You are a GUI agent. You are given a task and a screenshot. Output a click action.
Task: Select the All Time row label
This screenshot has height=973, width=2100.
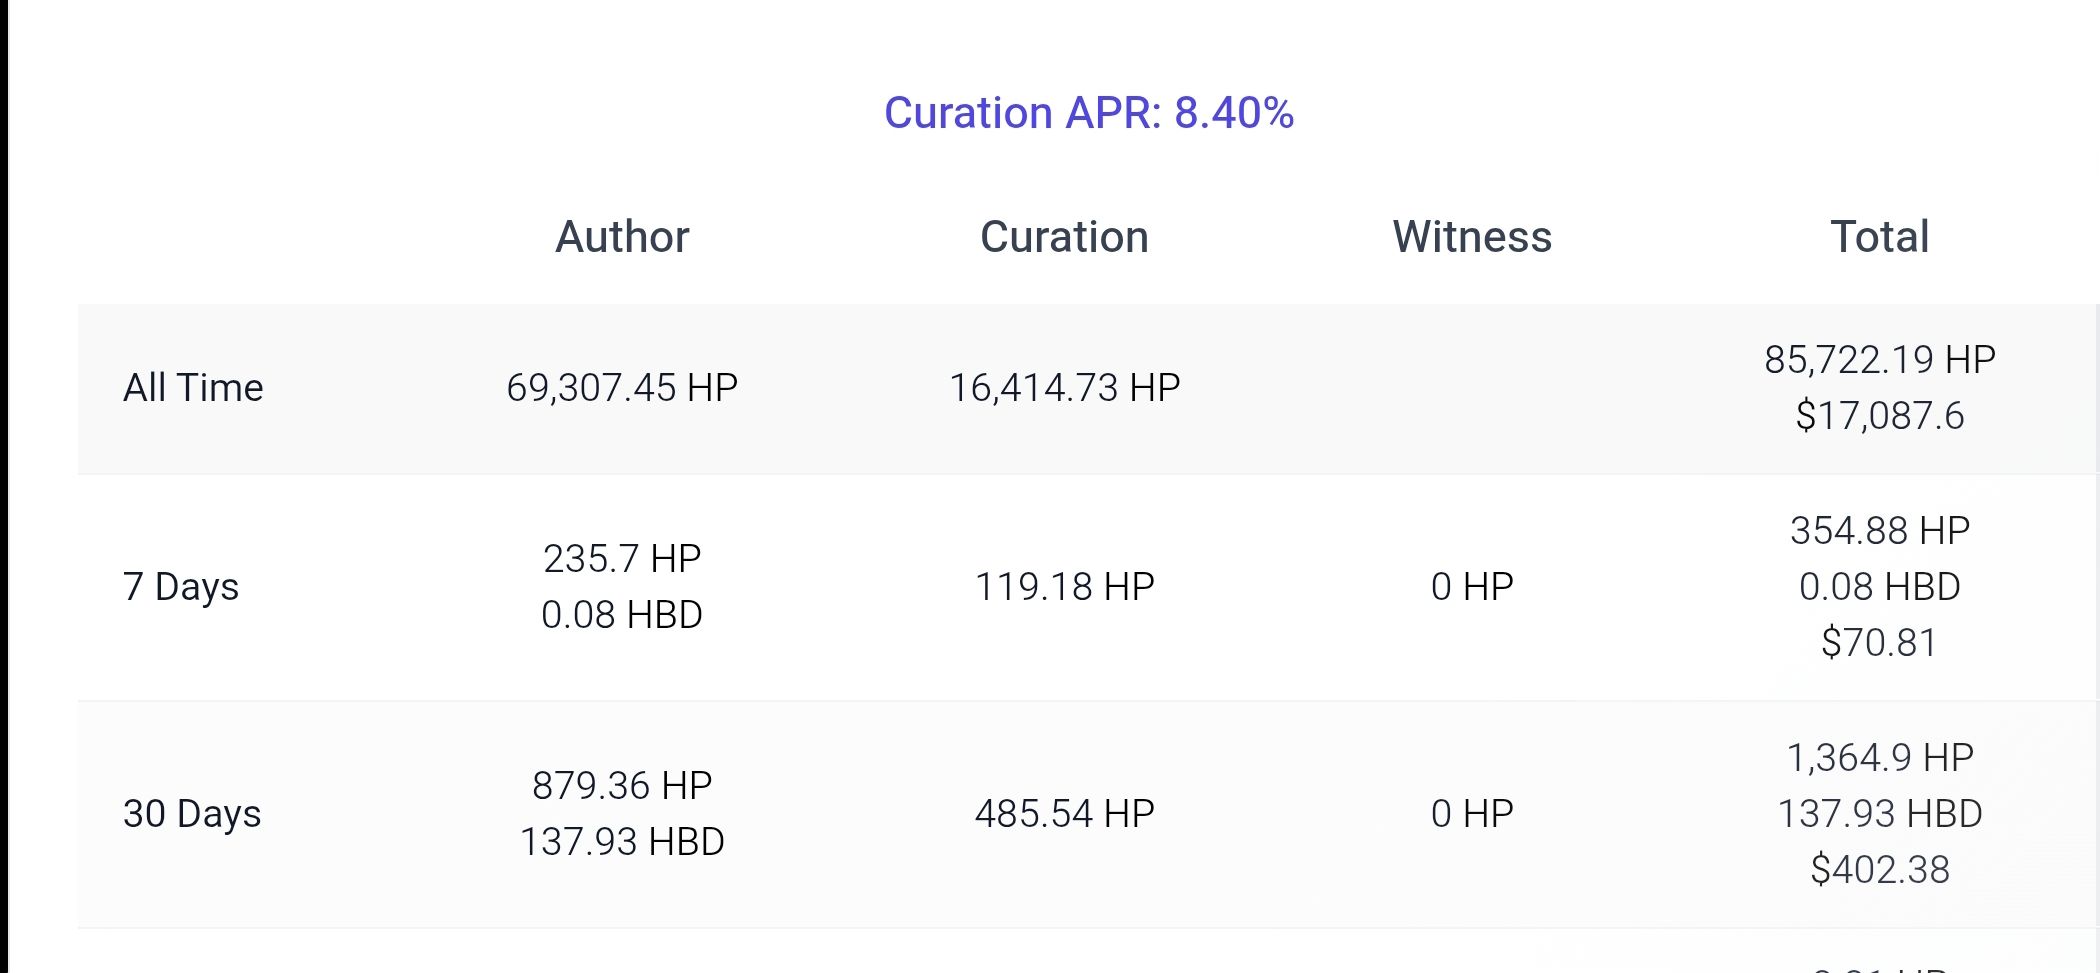[x=193, y=387]
